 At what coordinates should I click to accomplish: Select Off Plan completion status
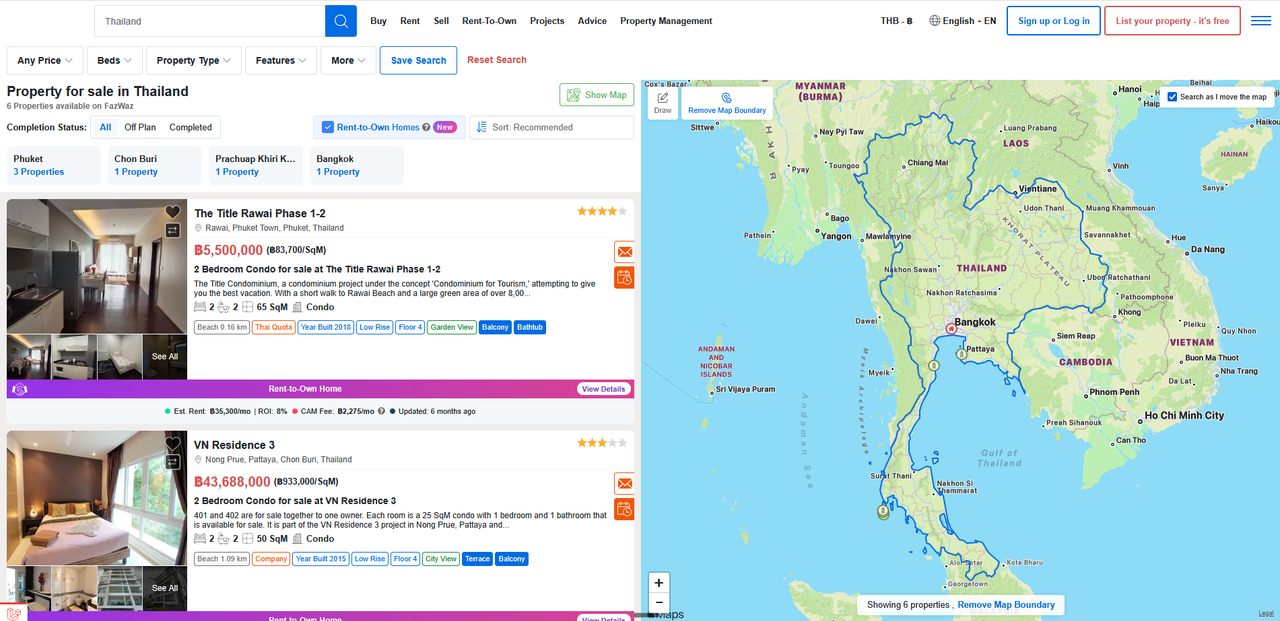tap(140, 127)
